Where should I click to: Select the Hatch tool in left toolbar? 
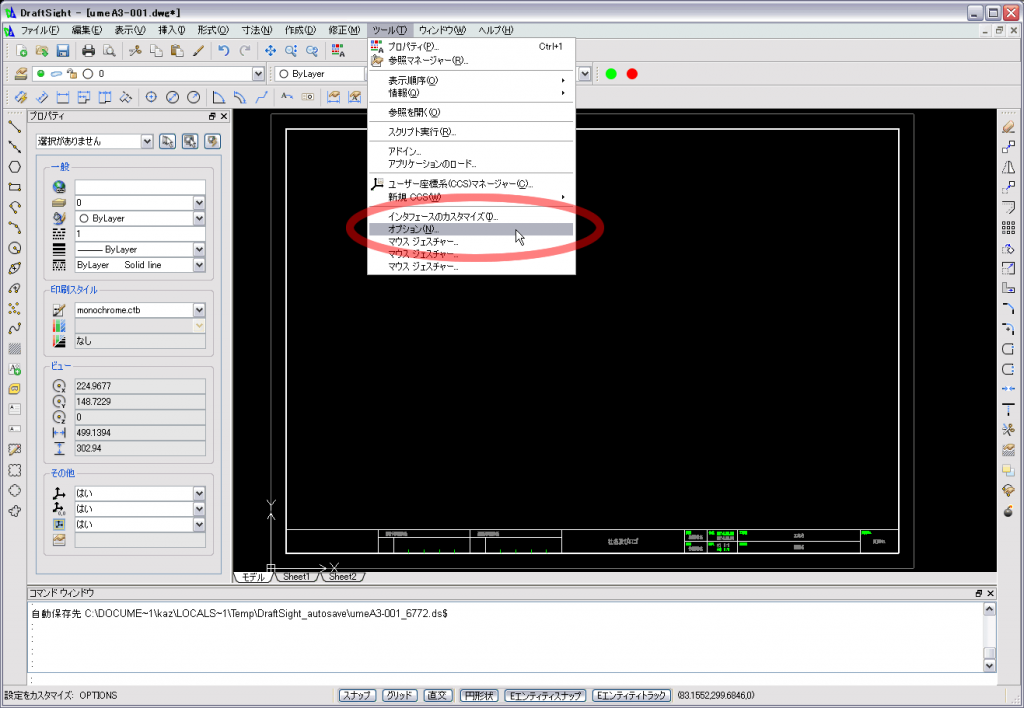14,349
